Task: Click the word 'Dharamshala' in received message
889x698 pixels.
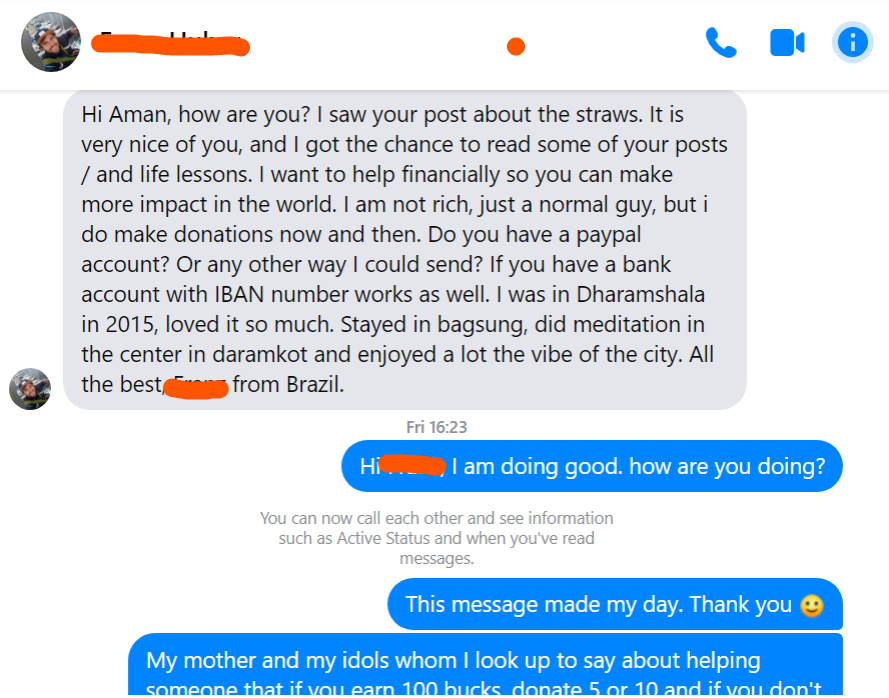Action: 641,294
